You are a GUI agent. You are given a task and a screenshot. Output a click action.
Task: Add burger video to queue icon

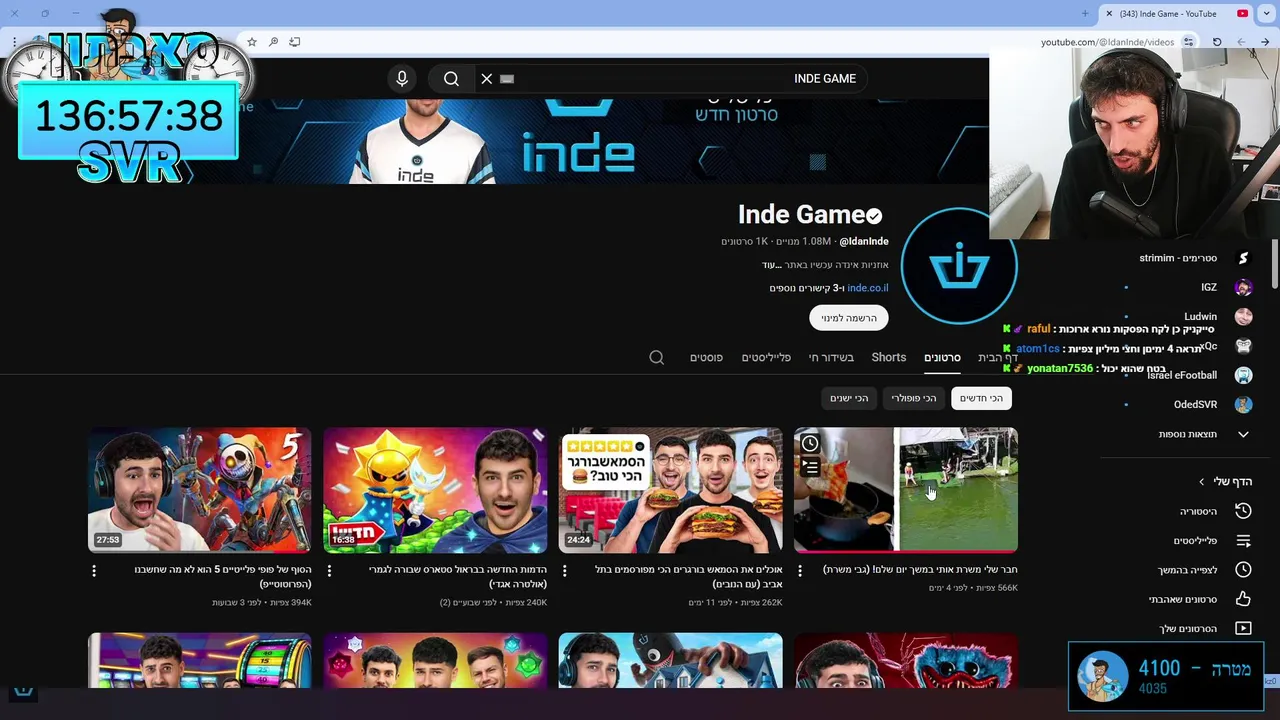[x=810, y=467]
